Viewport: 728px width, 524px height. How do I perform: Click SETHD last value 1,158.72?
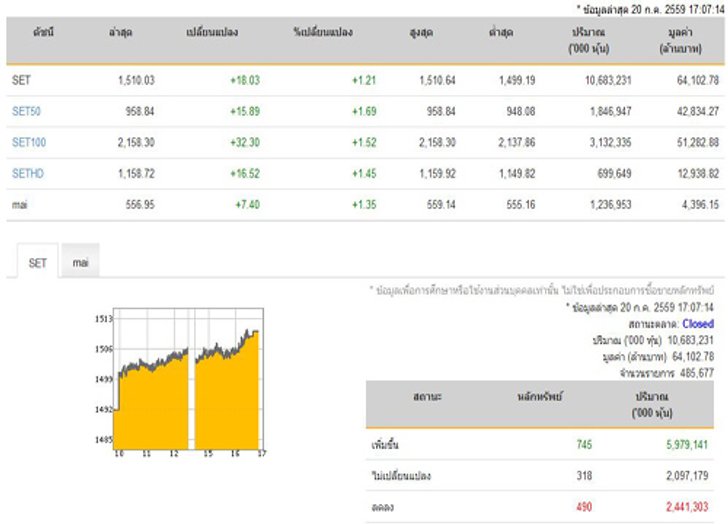point(136,174)
